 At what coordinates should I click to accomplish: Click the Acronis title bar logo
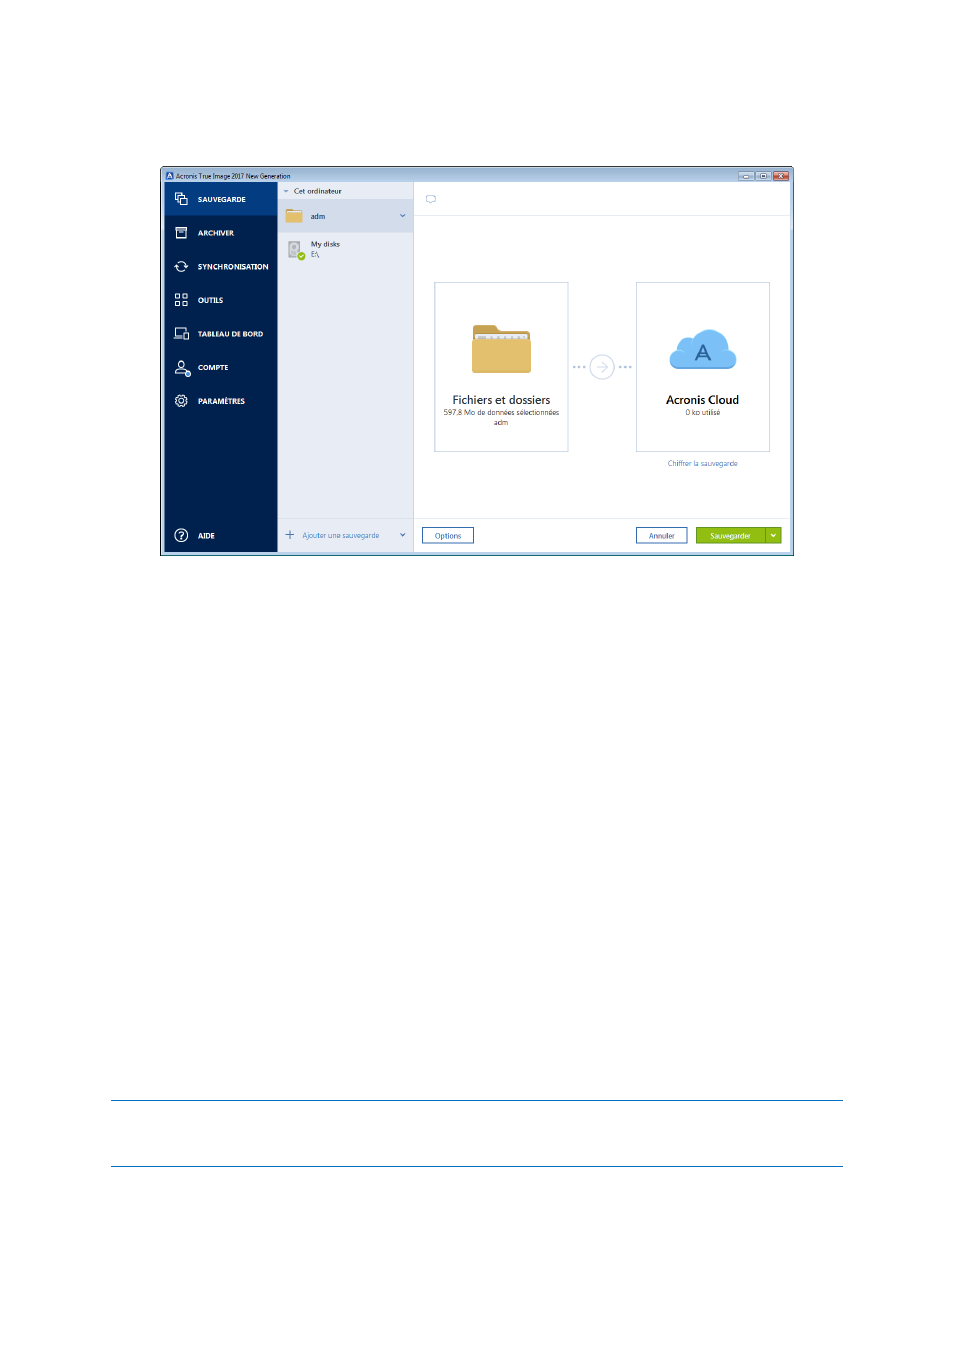click(x=170, y=176)
